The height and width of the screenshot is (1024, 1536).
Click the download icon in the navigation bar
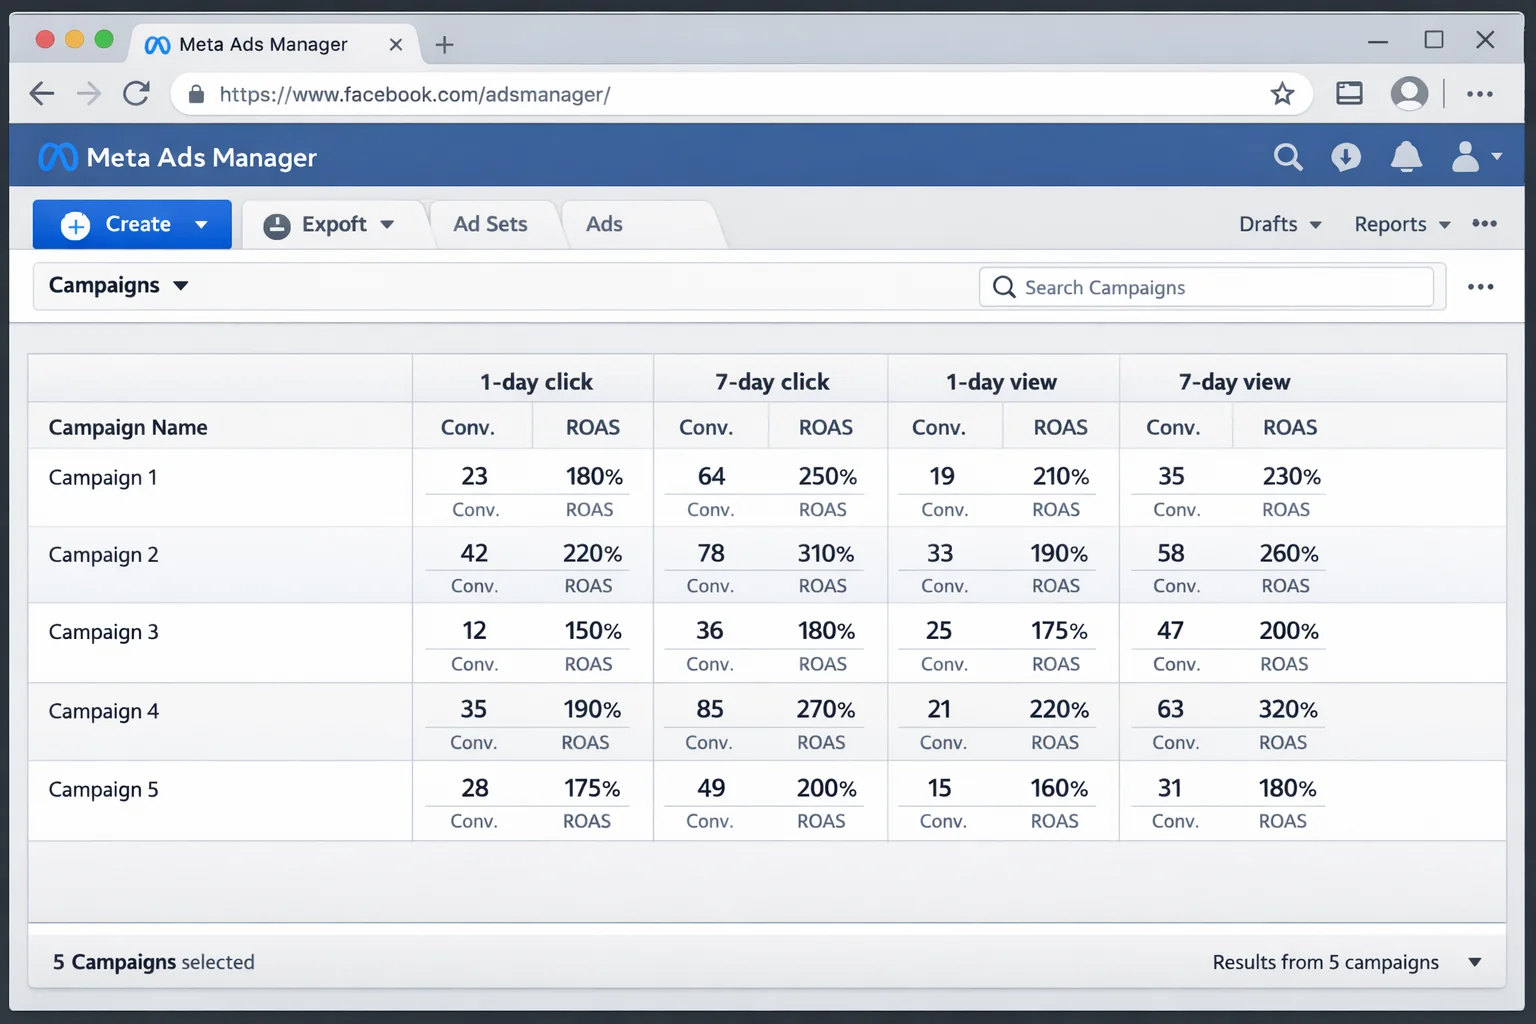coord(1346,157)
